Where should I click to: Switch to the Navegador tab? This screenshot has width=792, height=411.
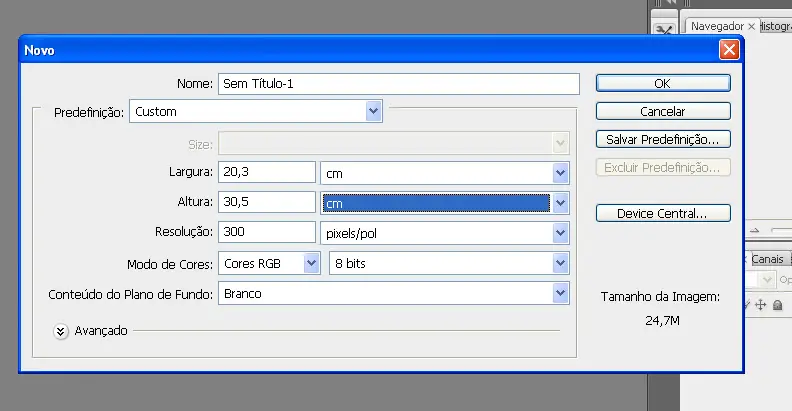(x=717, y=26)
